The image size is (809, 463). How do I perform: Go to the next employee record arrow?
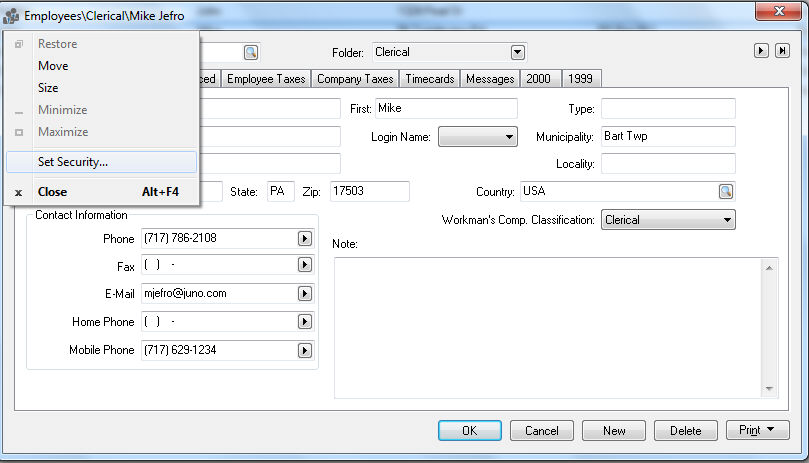(x=761, y=51)
